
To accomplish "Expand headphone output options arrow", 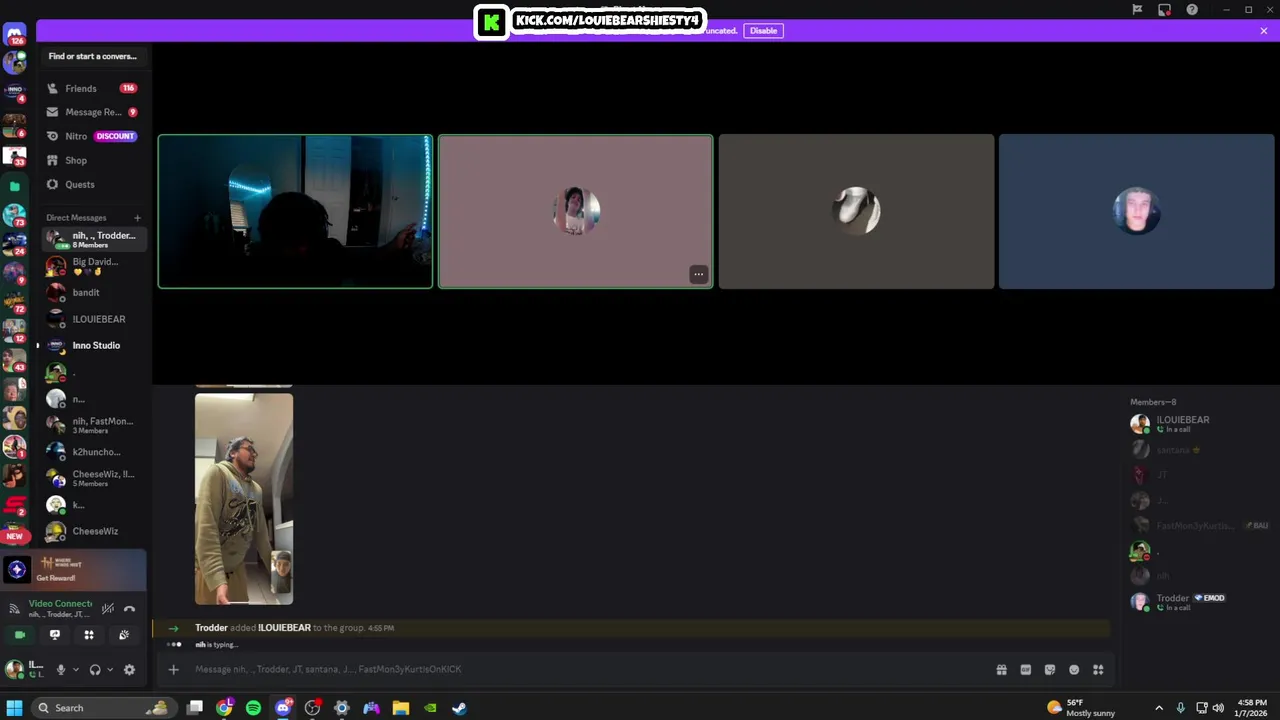I will click(x=110, y=670).
